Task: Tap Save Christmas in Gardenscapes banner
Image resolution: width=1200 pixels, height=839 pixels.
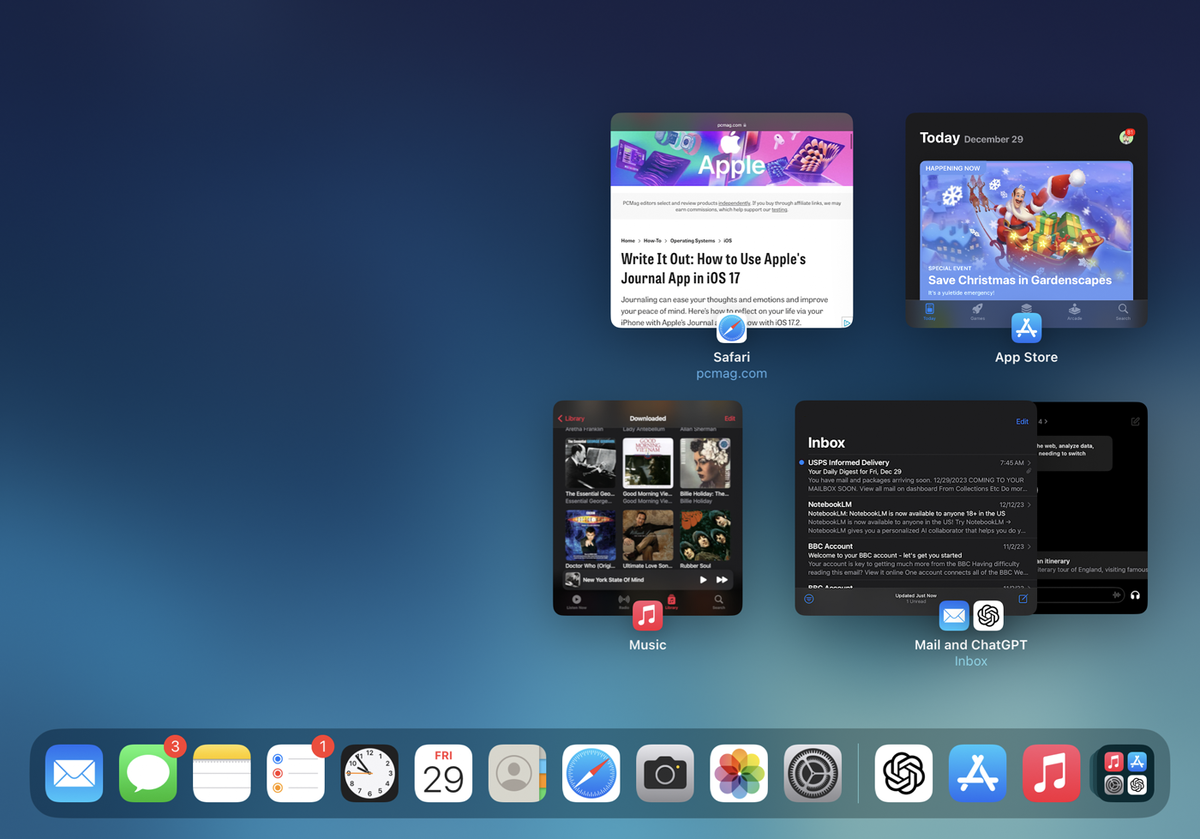Action: point(1026,230)
